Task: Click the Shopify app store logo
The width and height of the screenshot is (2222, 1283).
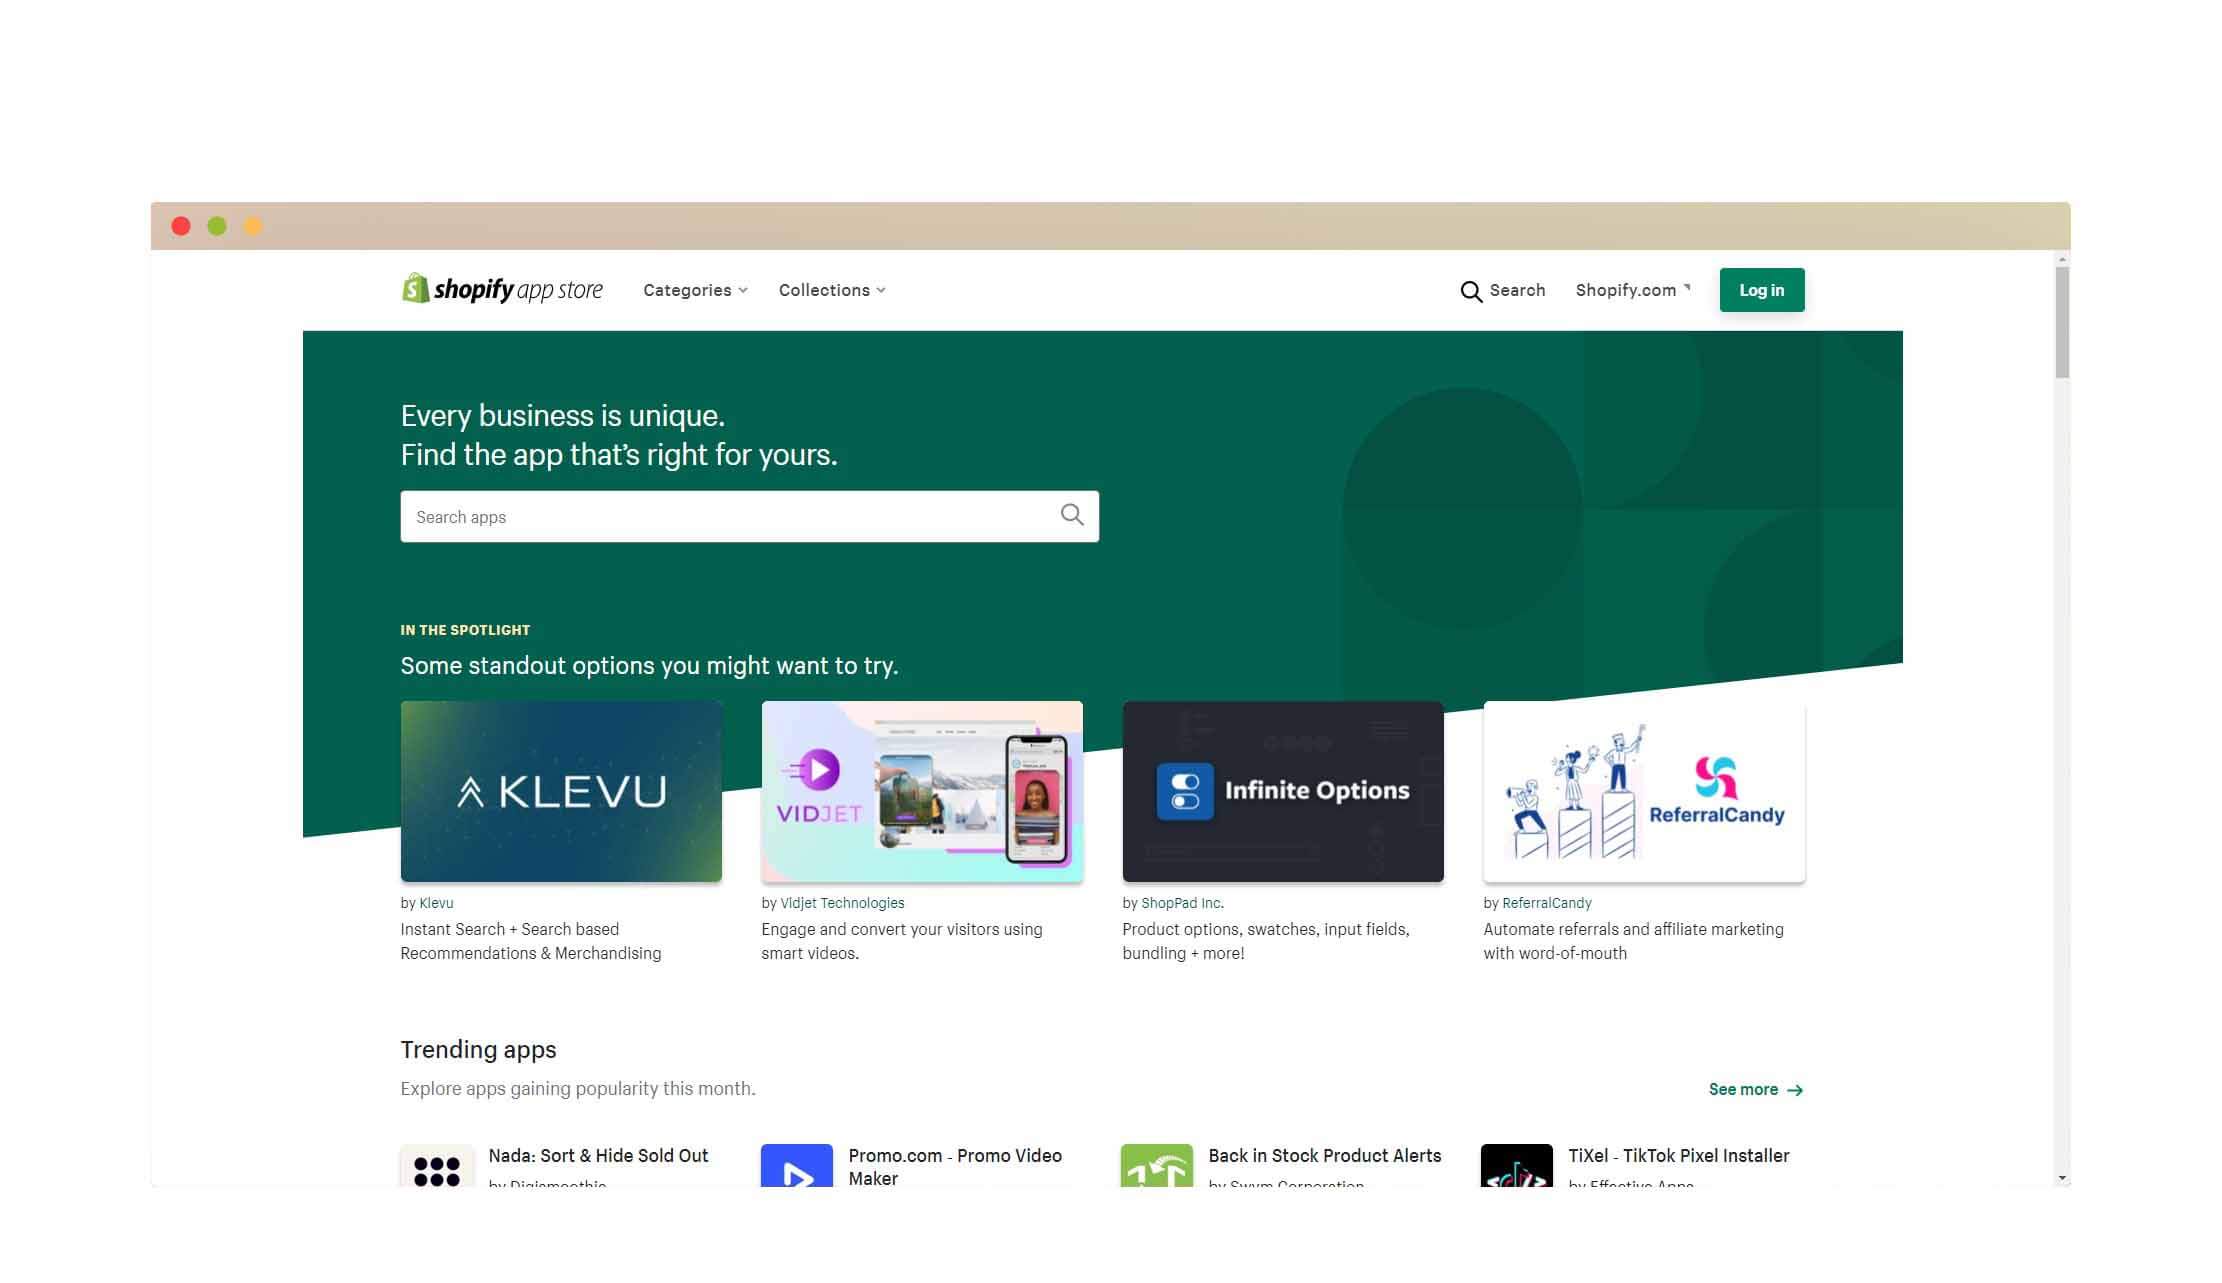Action: [502, 289]
